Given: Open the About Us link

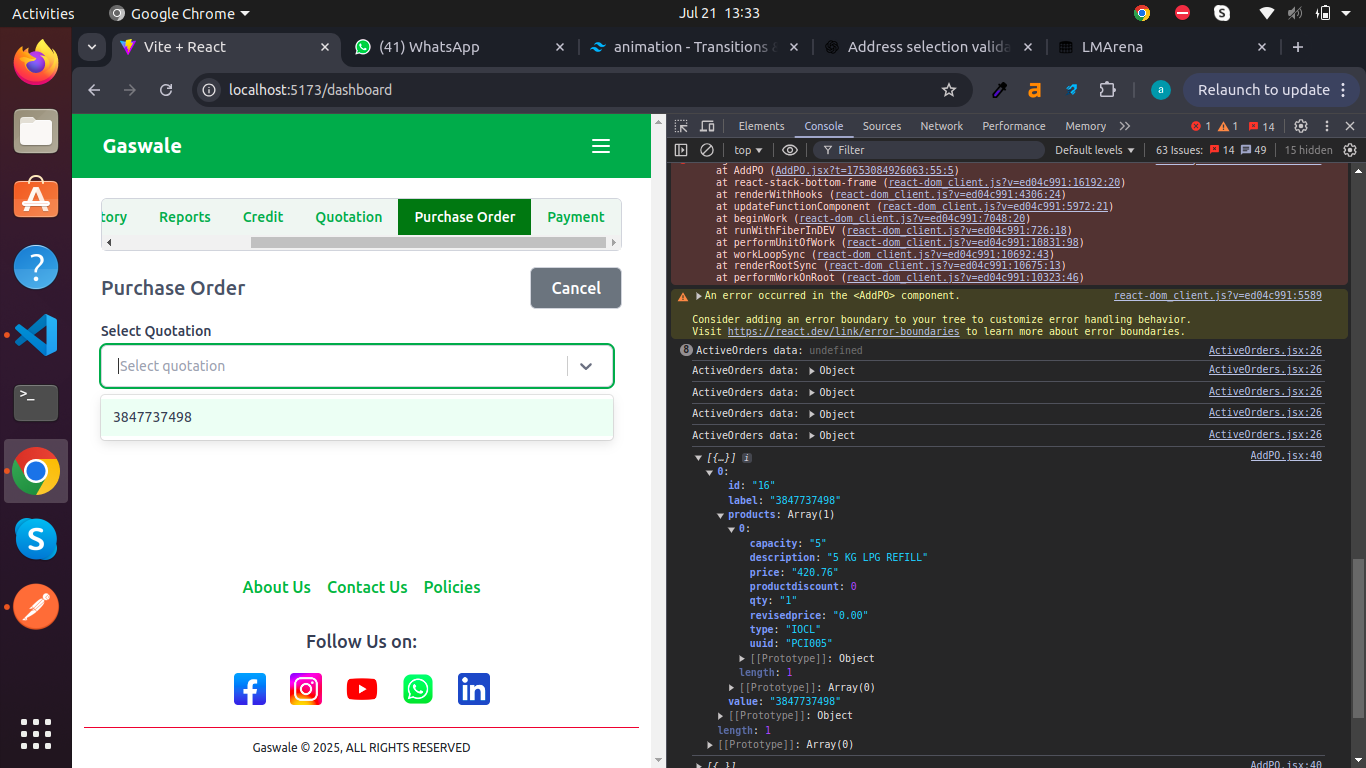Looking at the screenshot, I should [x=277, y=587].
